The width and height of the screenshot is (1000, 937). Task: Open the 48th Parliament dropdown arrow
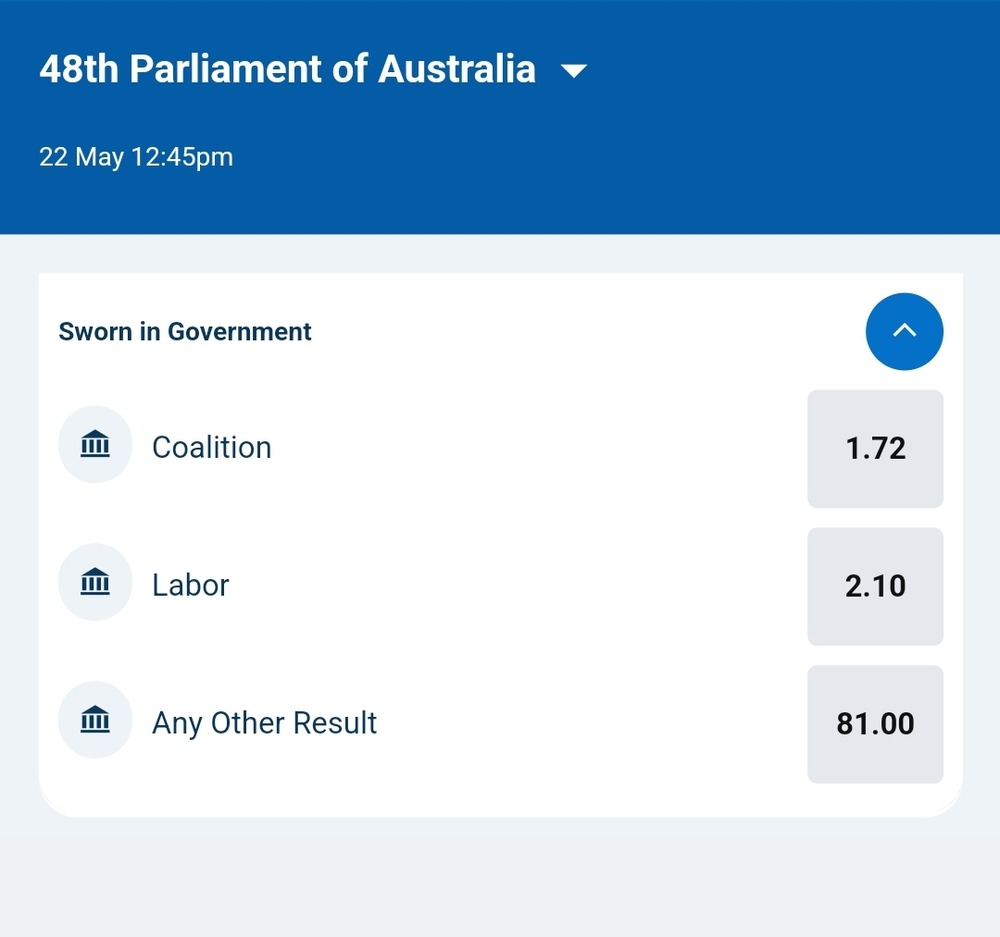click(x=574, y=71)
